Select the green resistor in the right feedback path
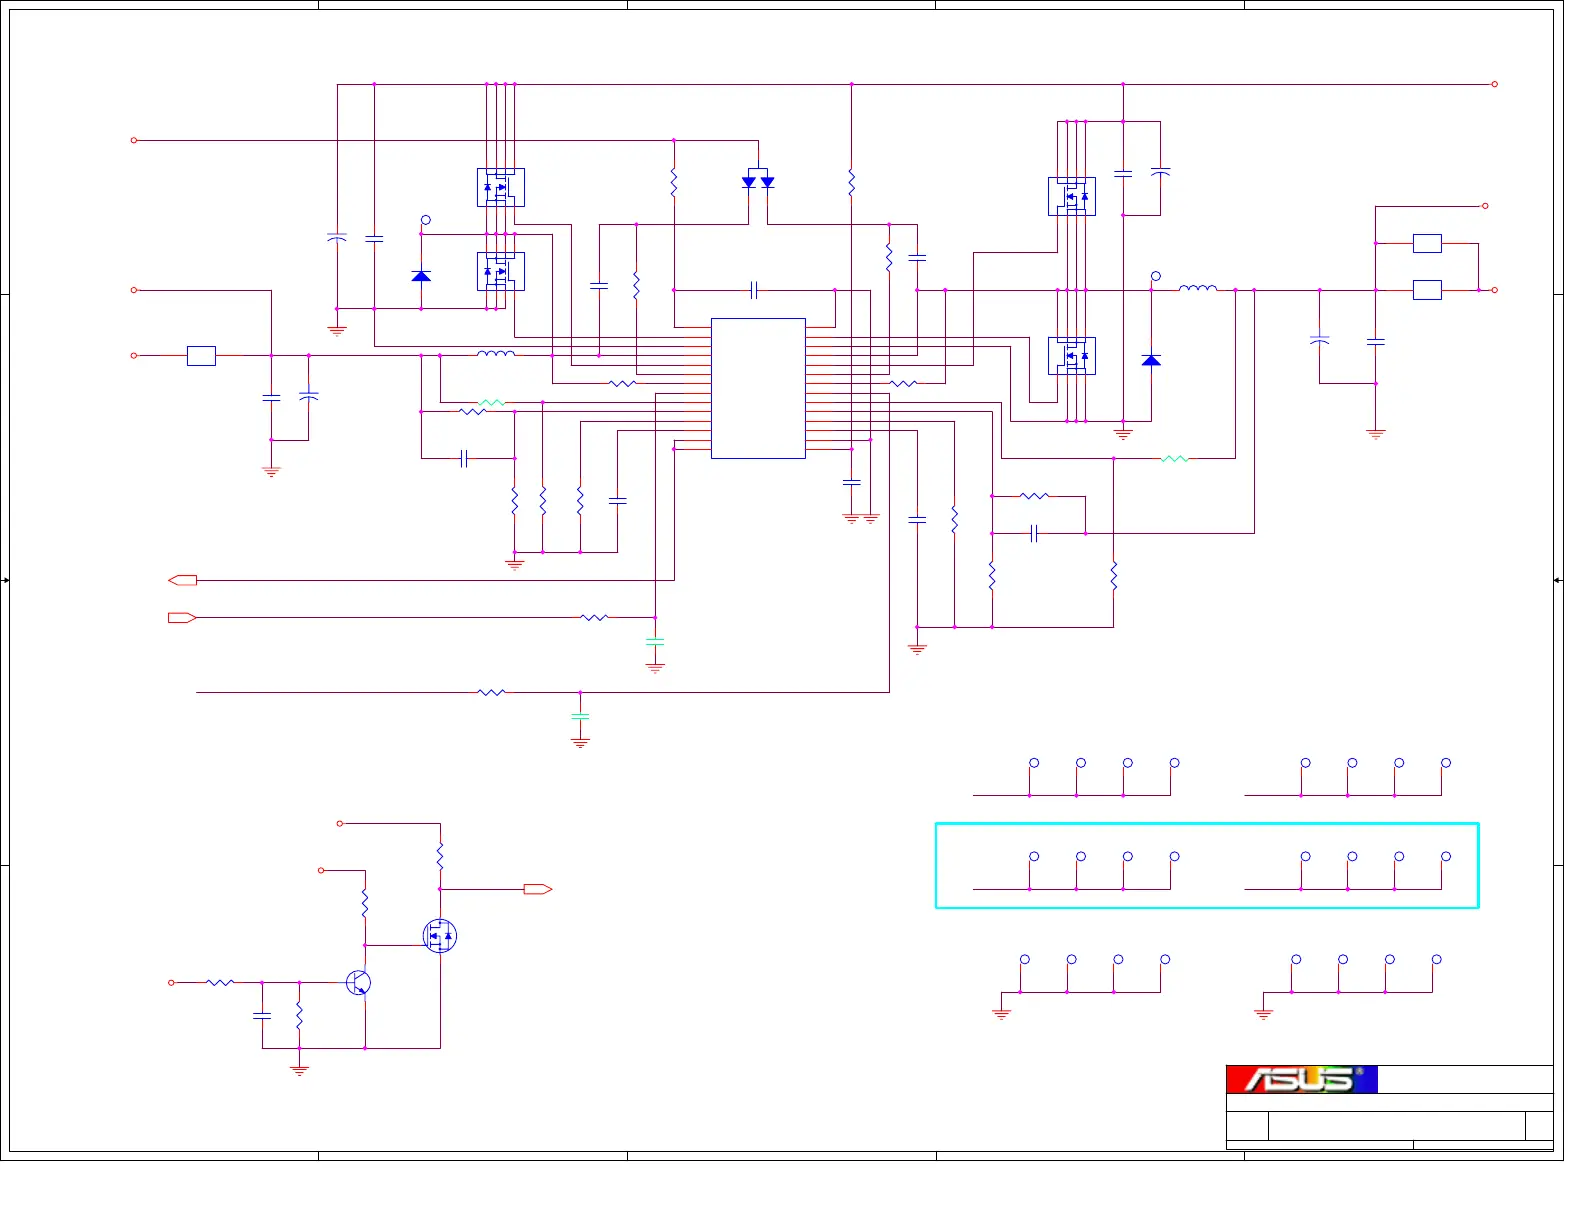Viewport: 1584px width, 1224px height. tap(1175, 459)
